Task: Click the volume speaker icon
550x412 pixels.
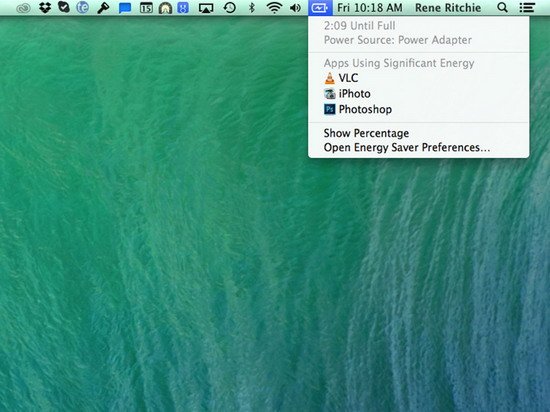Action: [295, 8]
